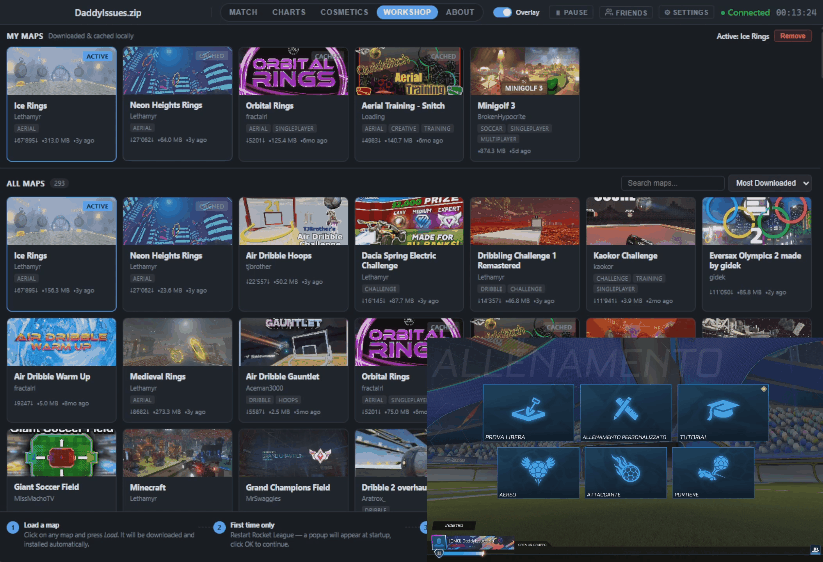Screen dimensions: 823x562
Task: Select Dacia Spring Electric Challenge map
Action: point(409,254)
